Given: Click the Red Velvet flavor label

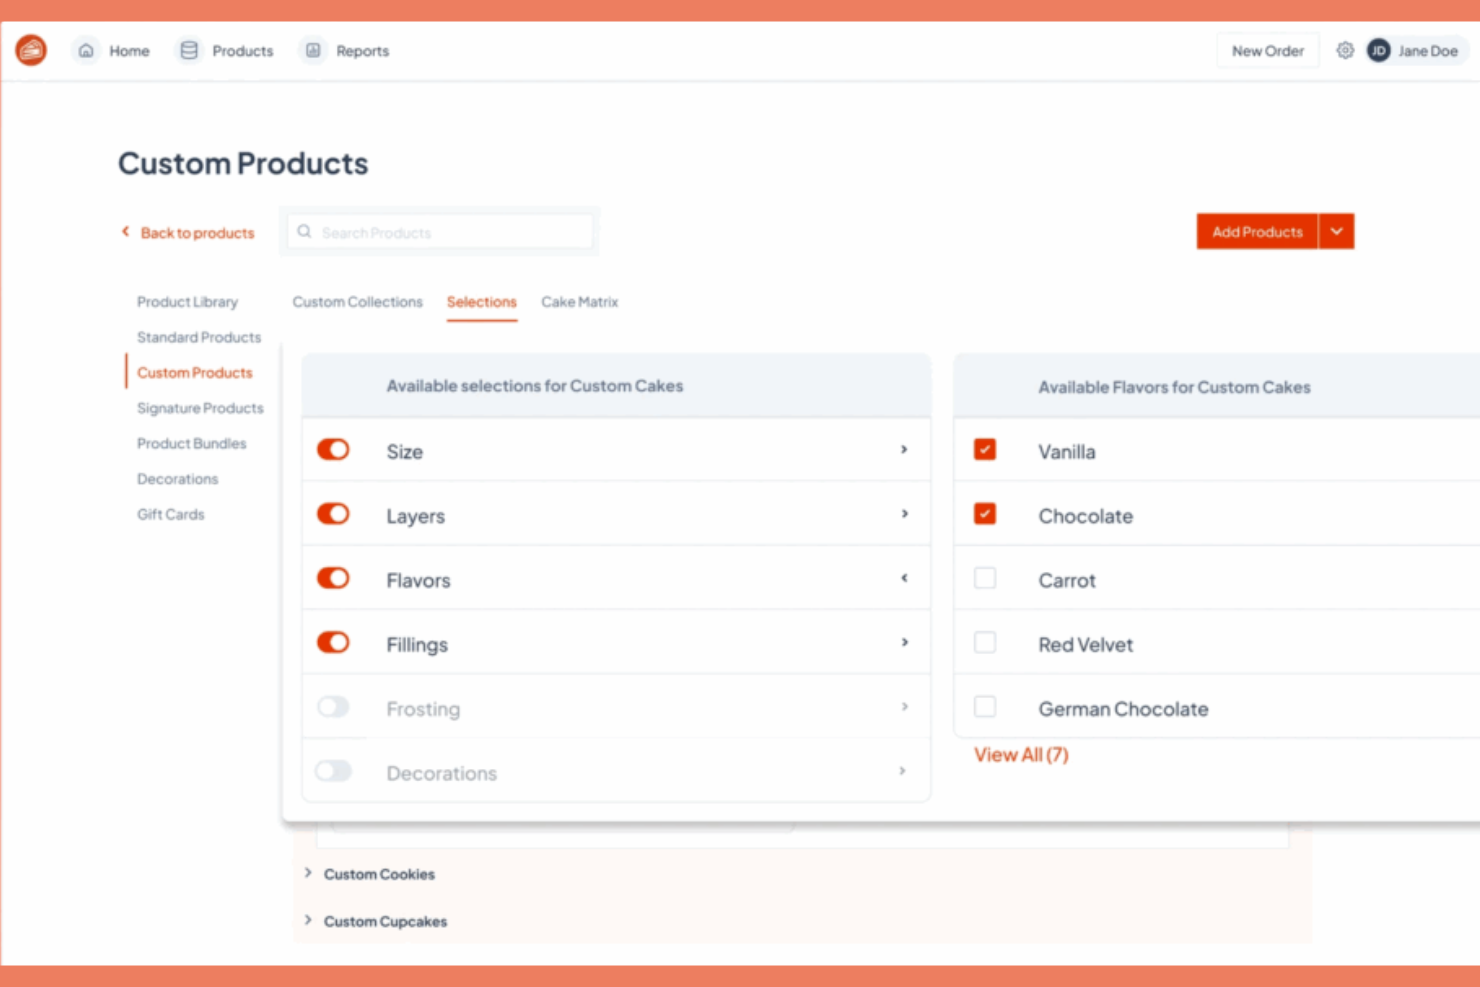Looking at the screenshot, I should [x=1085, y=645].
